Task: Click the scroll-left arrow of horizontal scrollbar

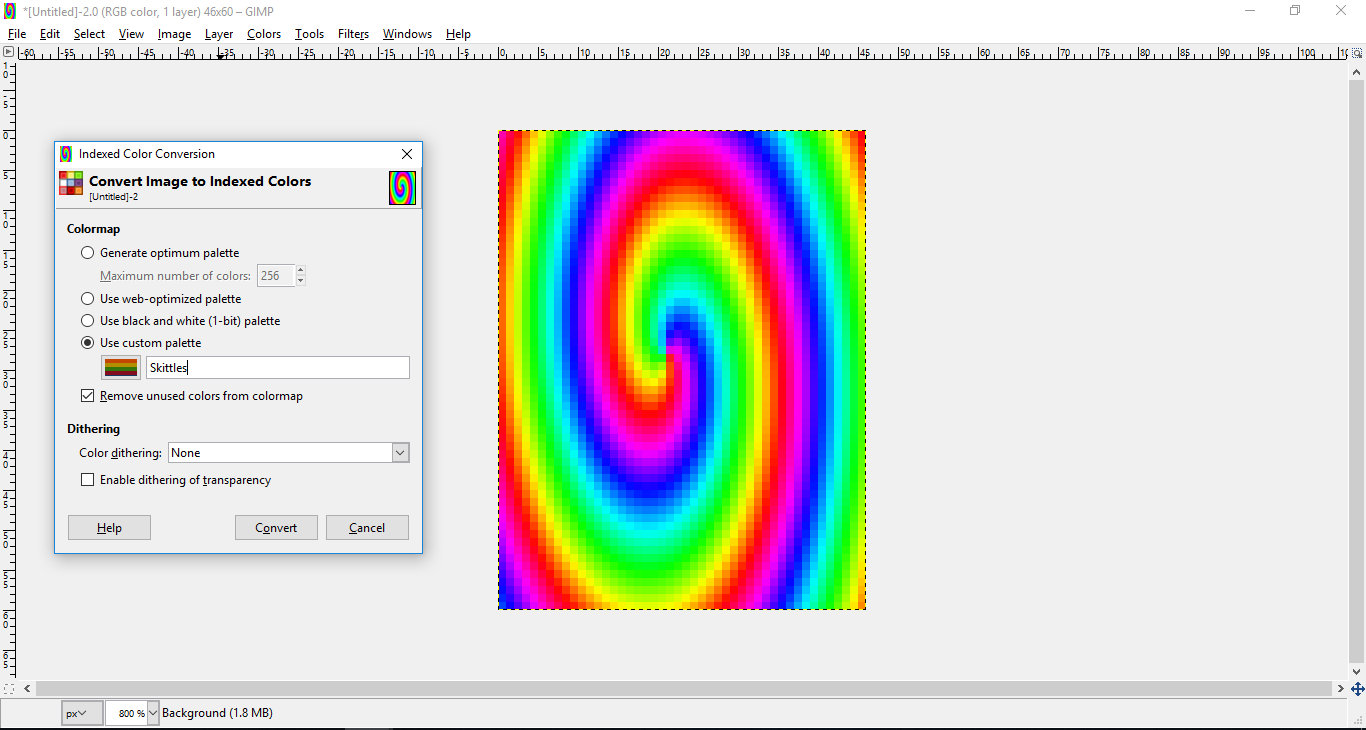Action: [27, 689]
